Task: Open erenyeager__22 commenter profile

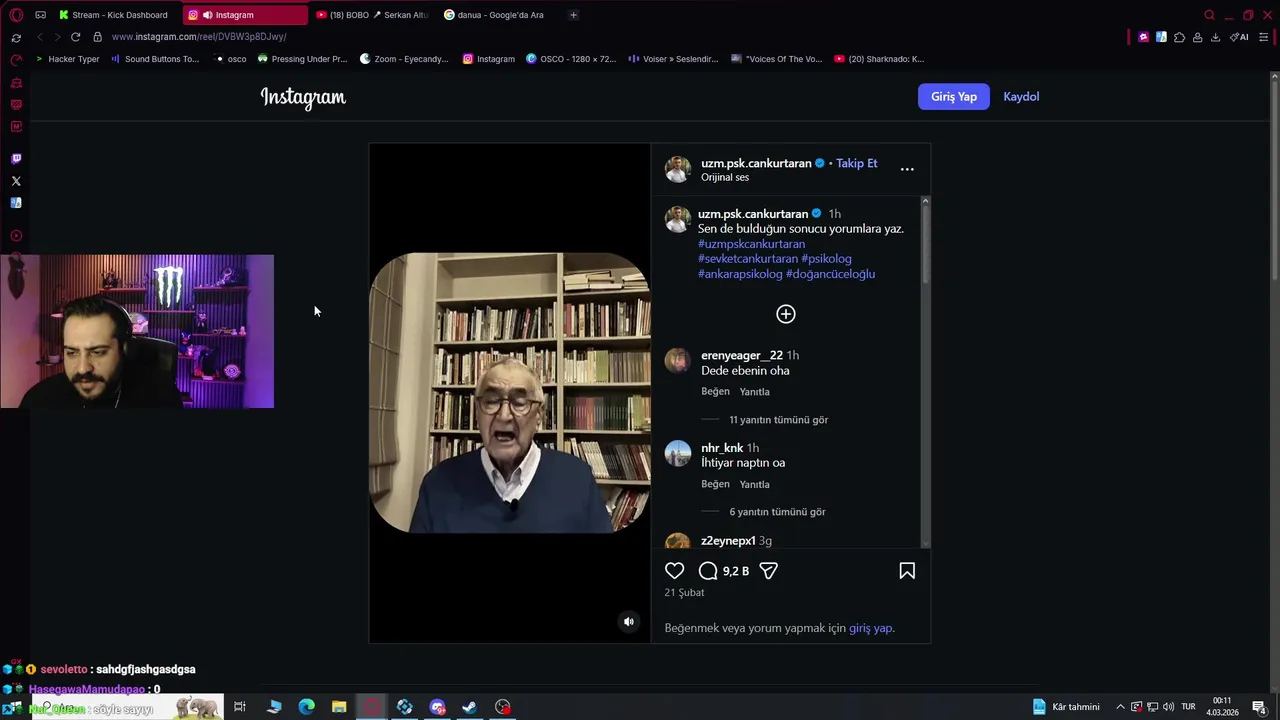Action: pyautogui.click(x=742, y=355)
